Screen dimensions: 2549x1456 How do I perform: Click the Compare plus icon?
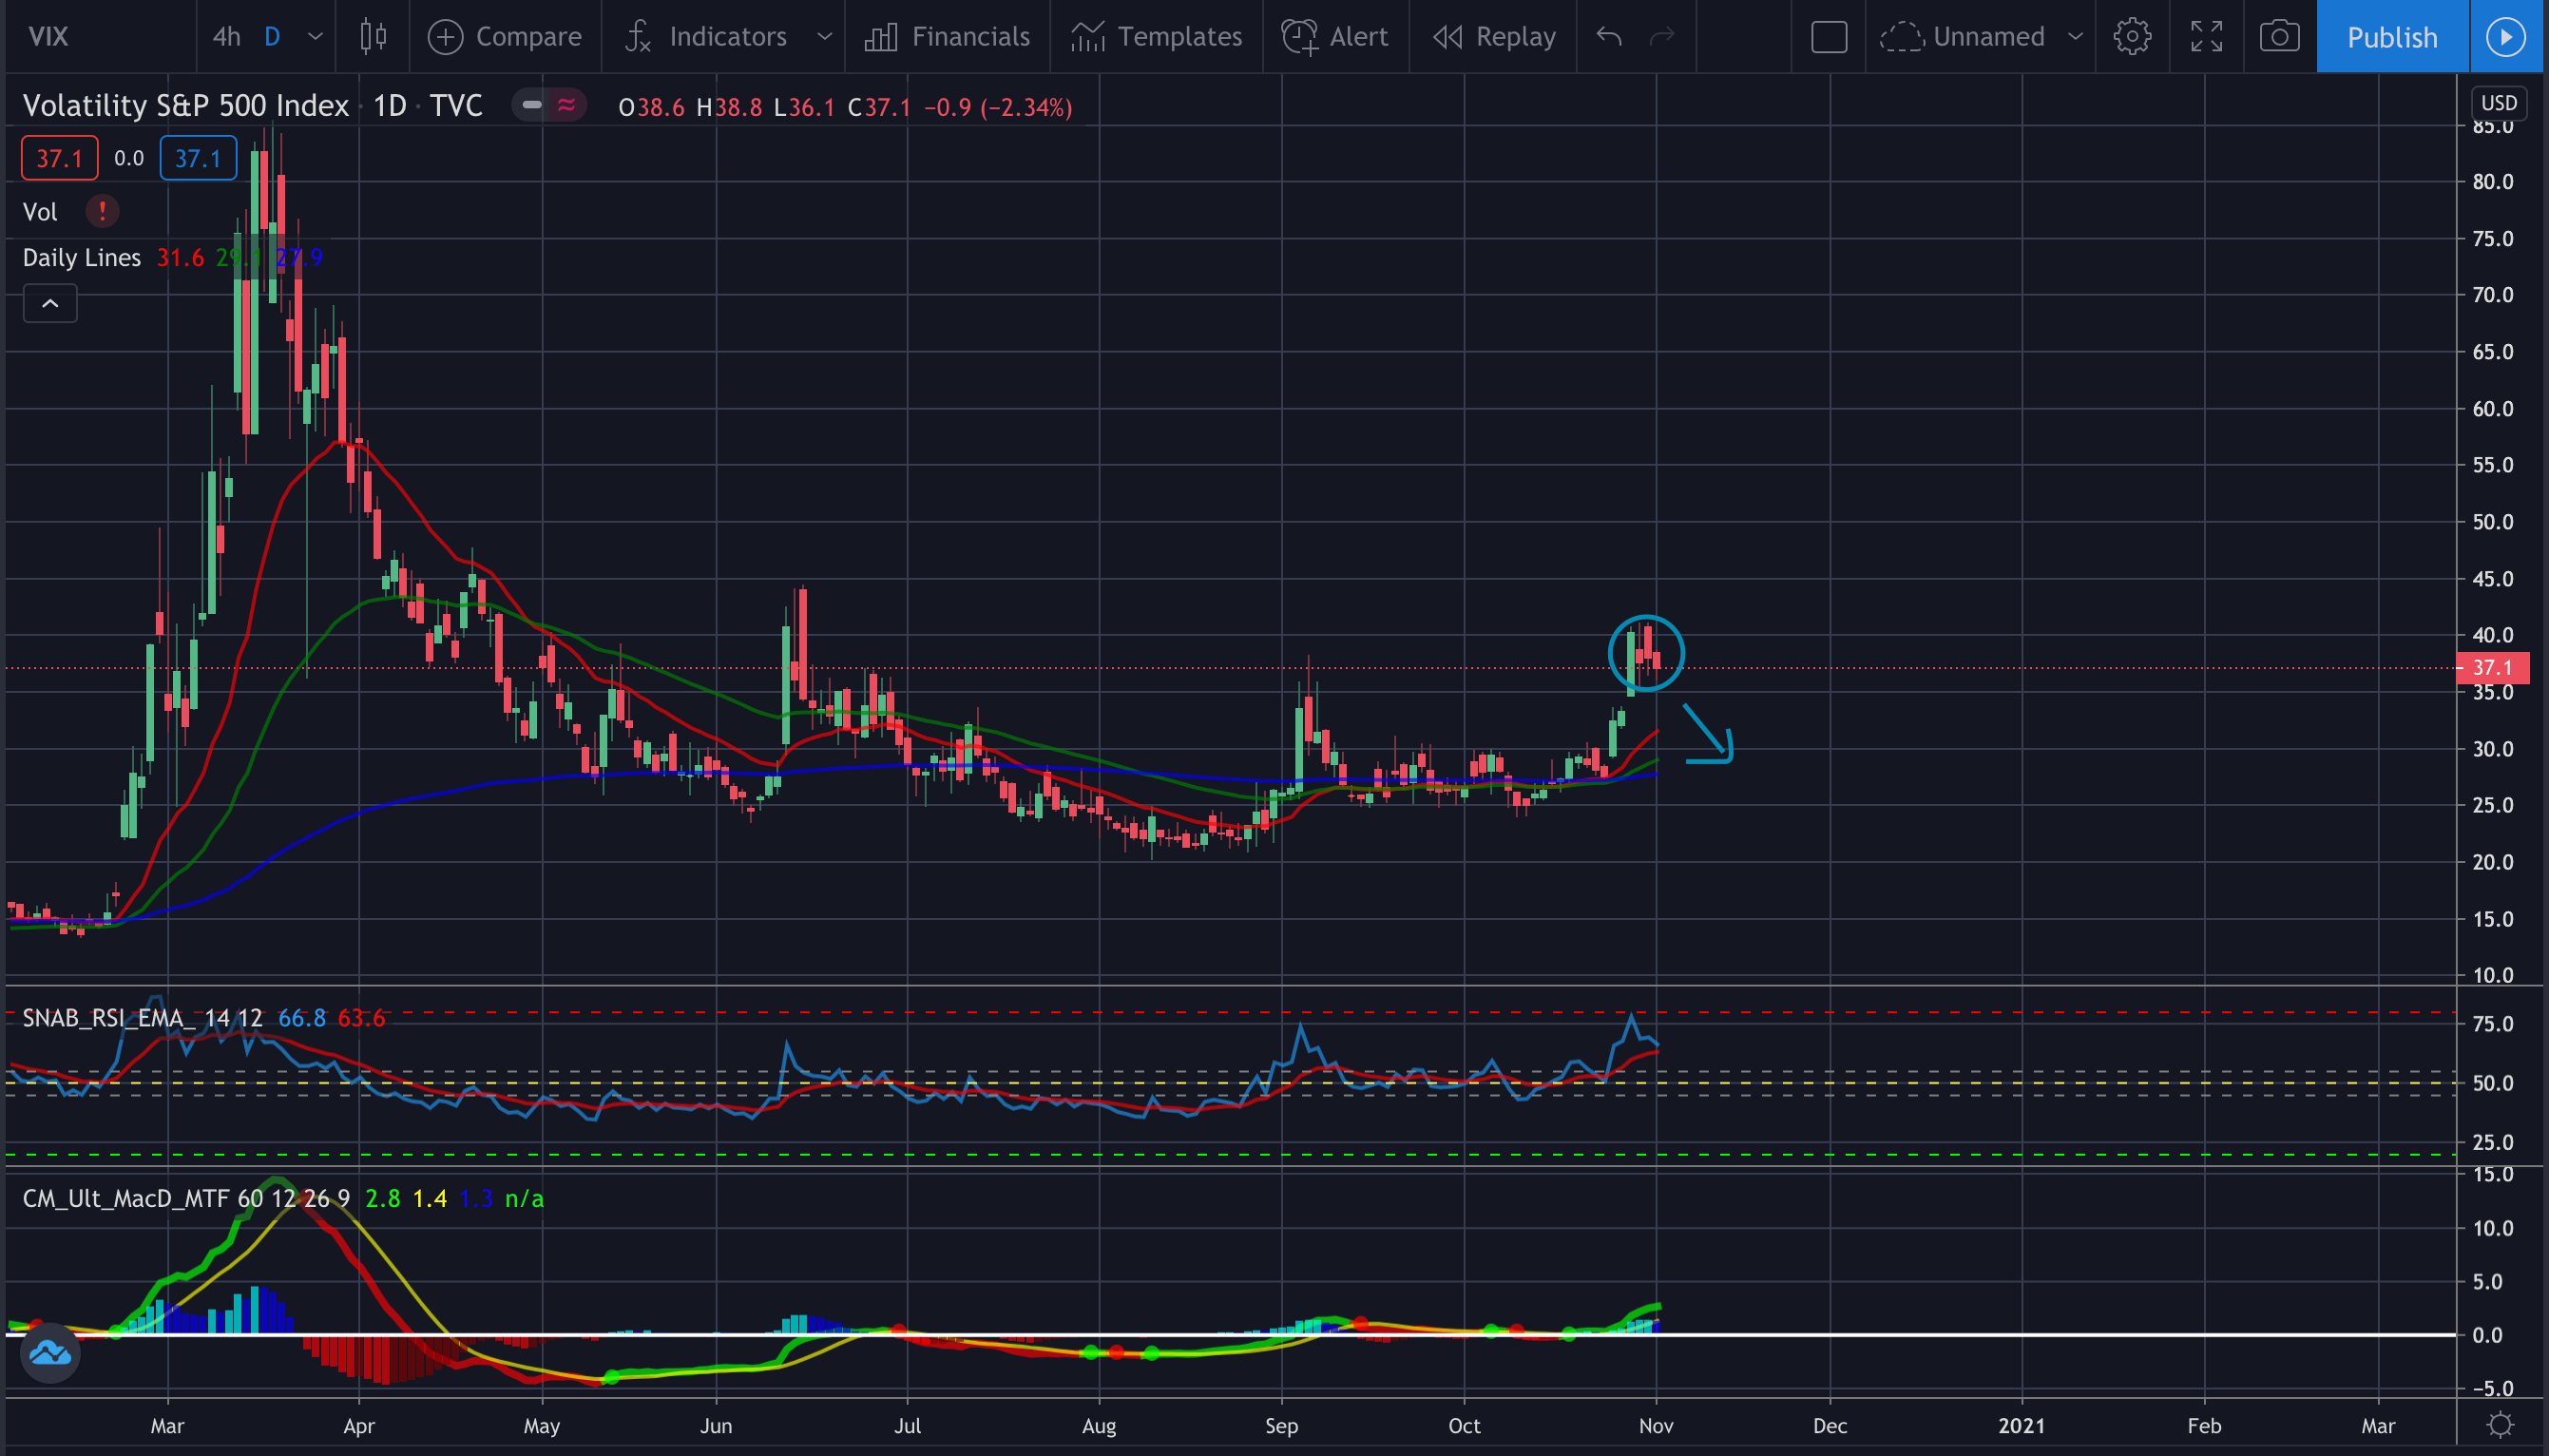coord(445,37)
